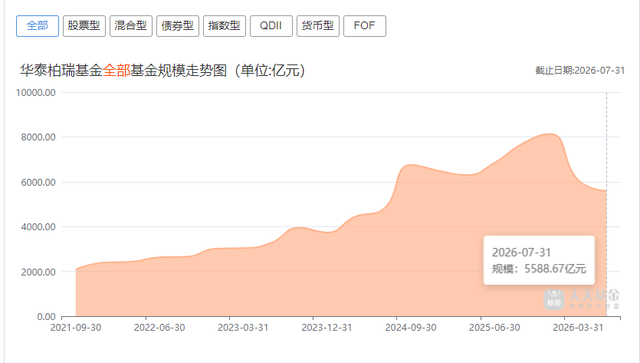Click the 天天基金 watermark logo icon

tap(554, 299)
